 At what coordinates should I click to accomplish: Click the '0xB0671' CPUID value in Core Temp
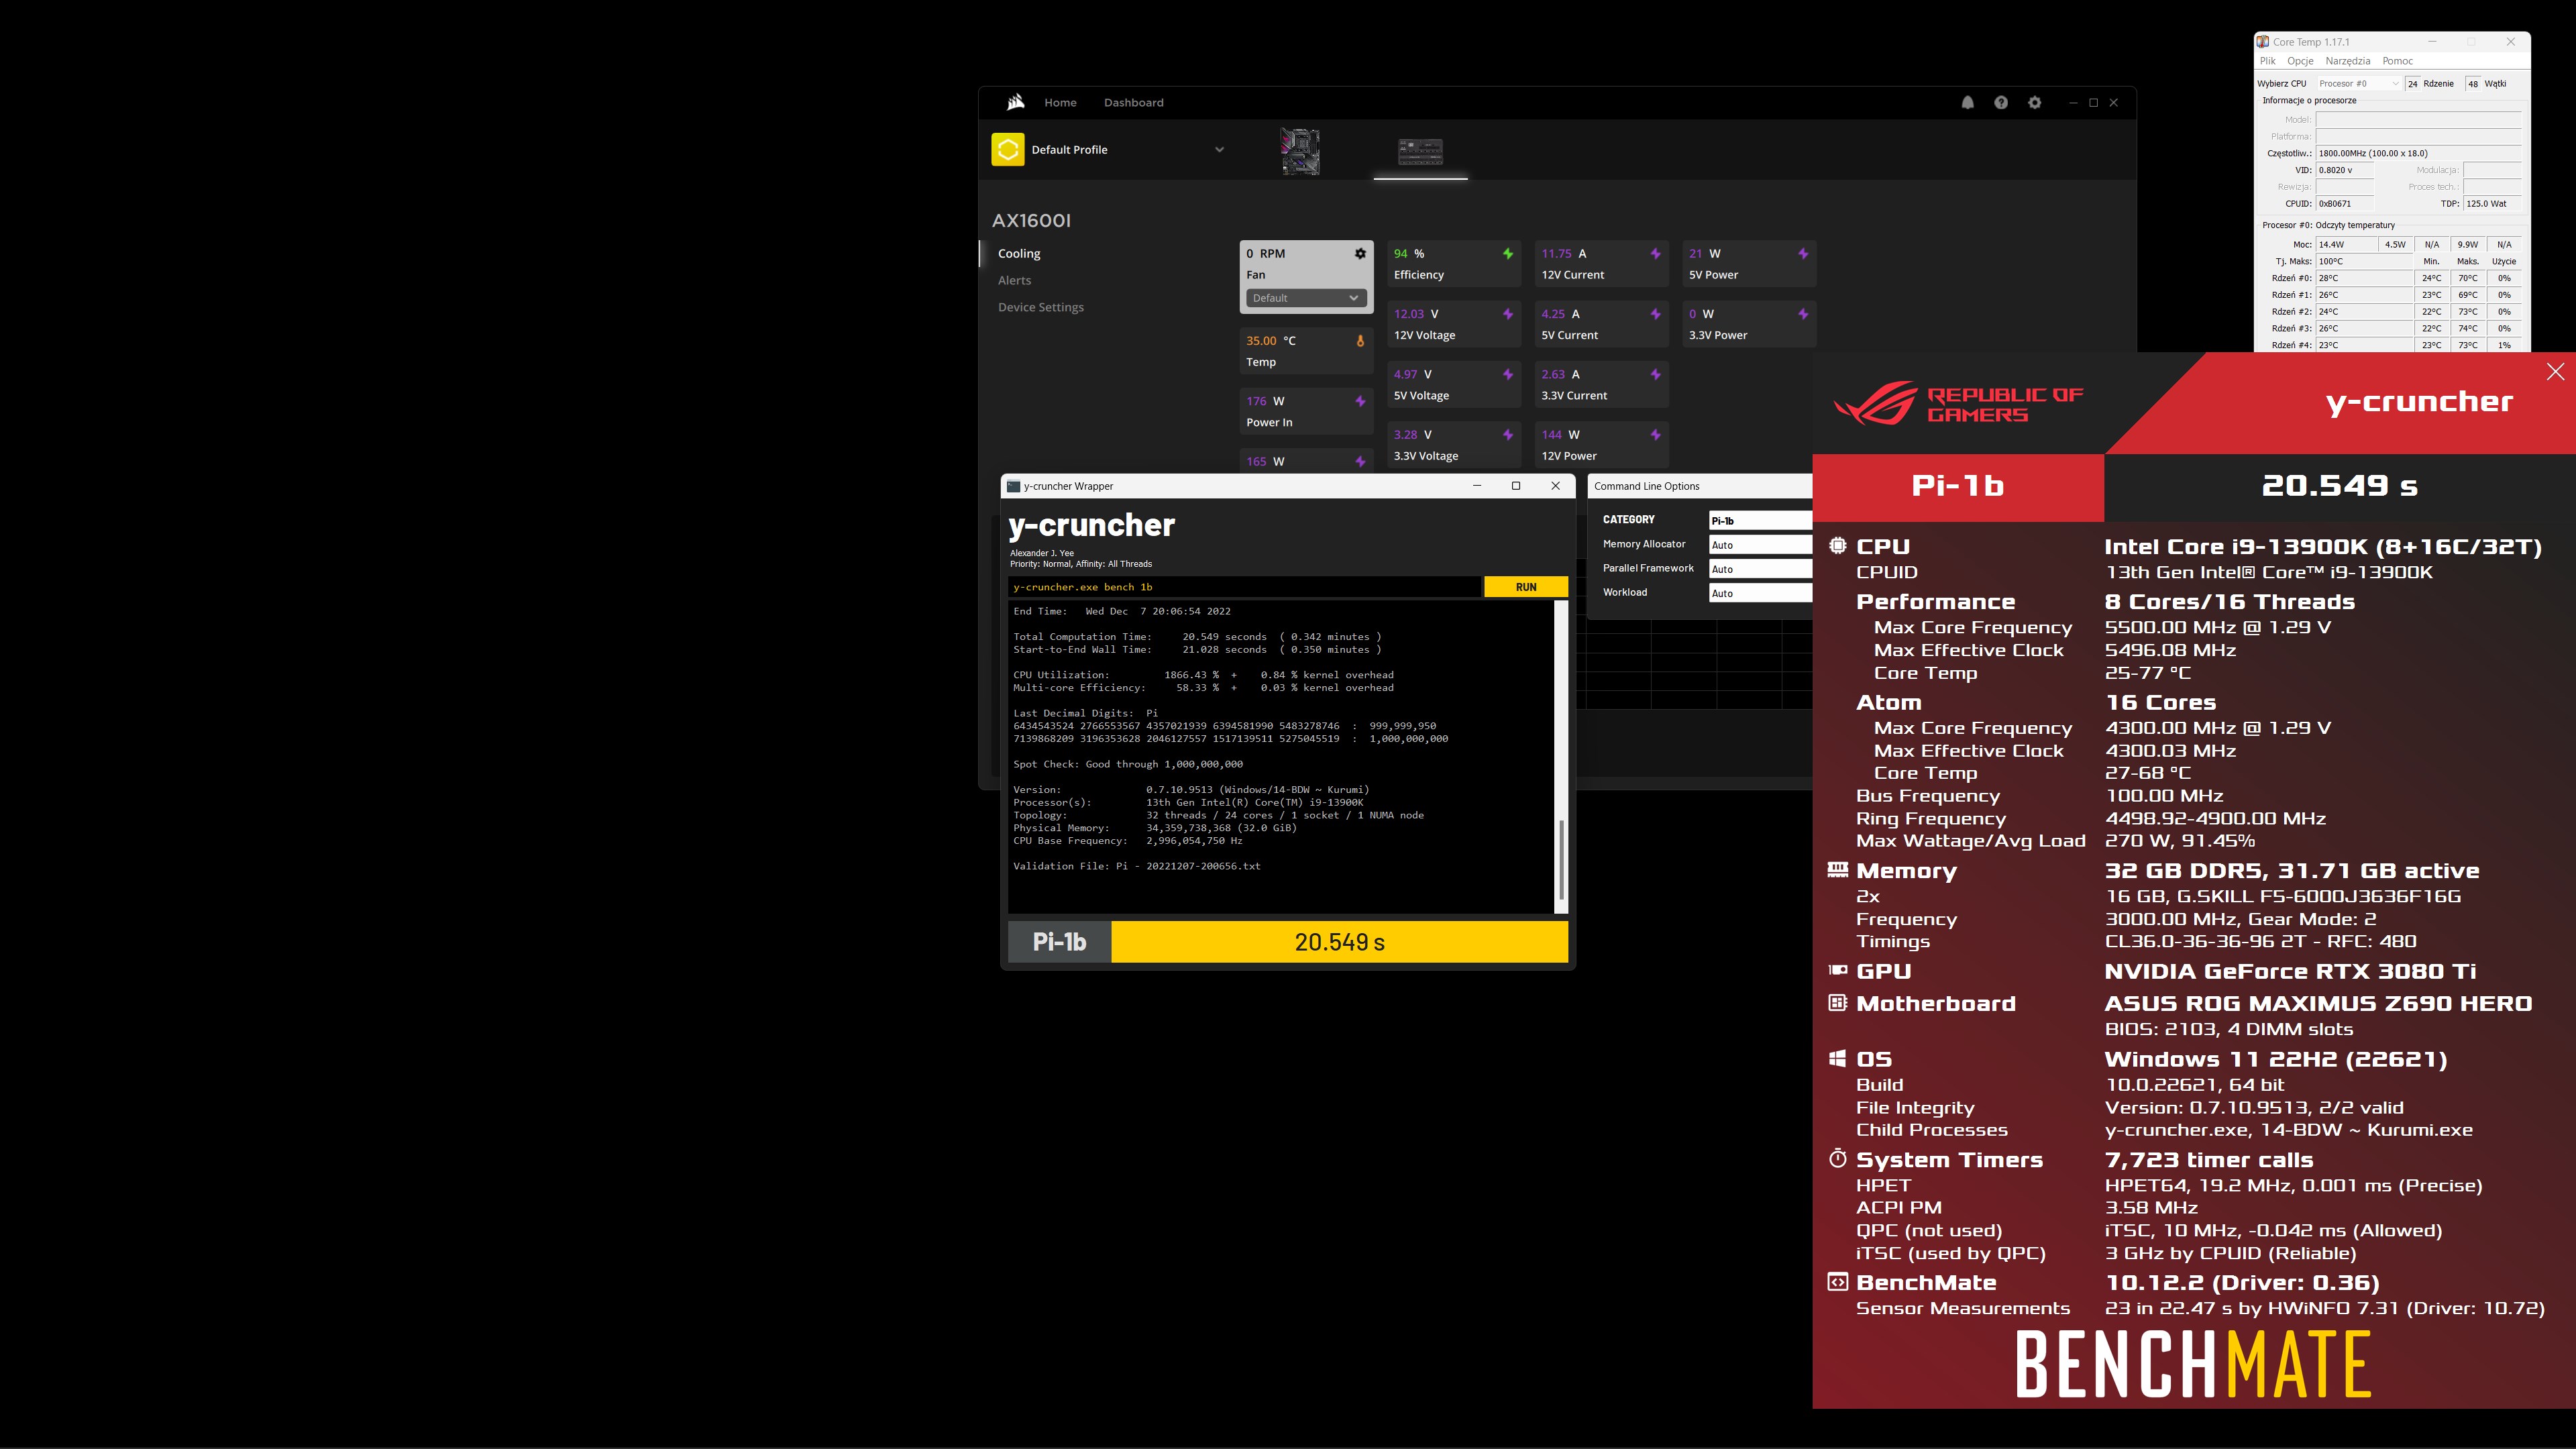[x=2344, y=204]
